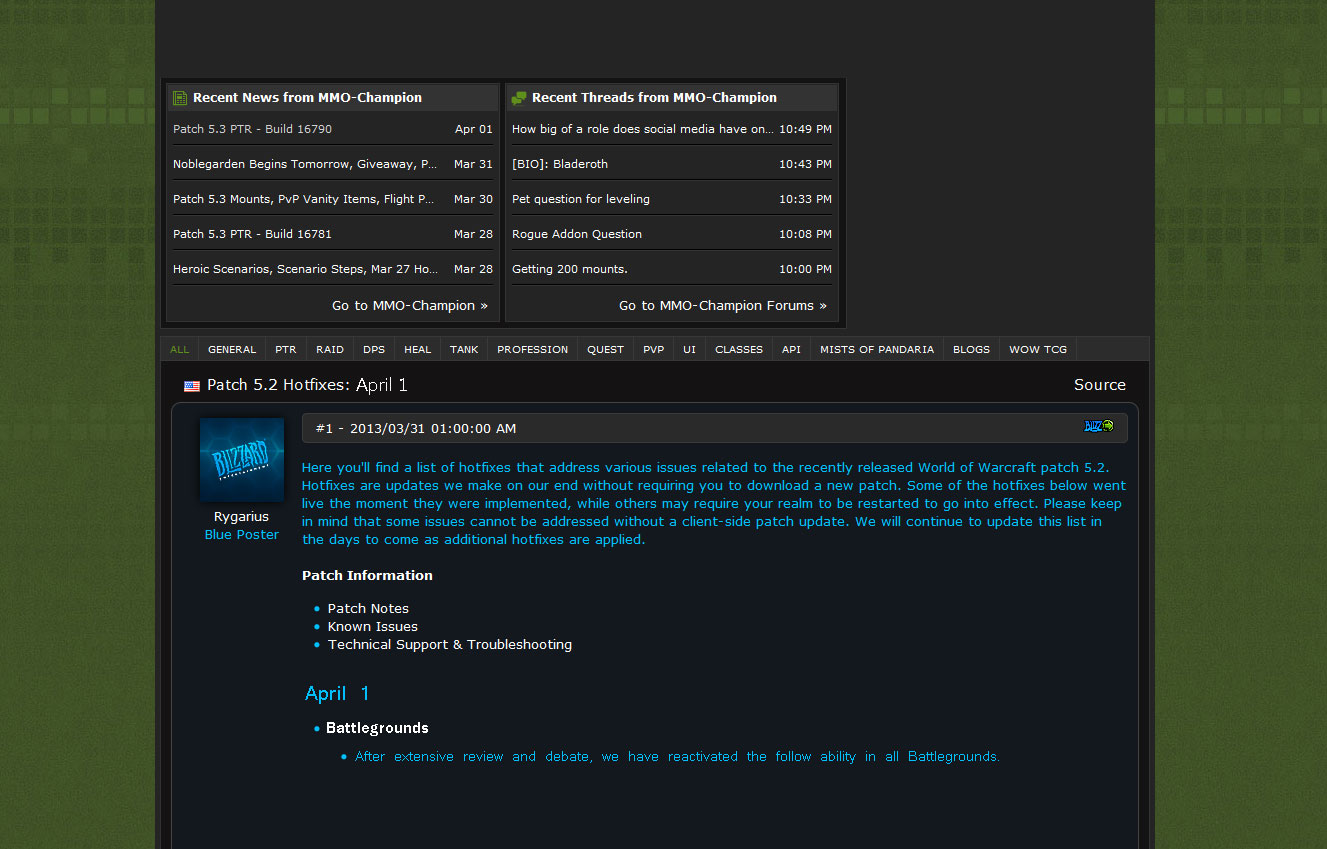This screenshot has width=1327, height=849.
Task: Click the 'Source' link
Action: pyautogui.click(x=1100, y=385)
